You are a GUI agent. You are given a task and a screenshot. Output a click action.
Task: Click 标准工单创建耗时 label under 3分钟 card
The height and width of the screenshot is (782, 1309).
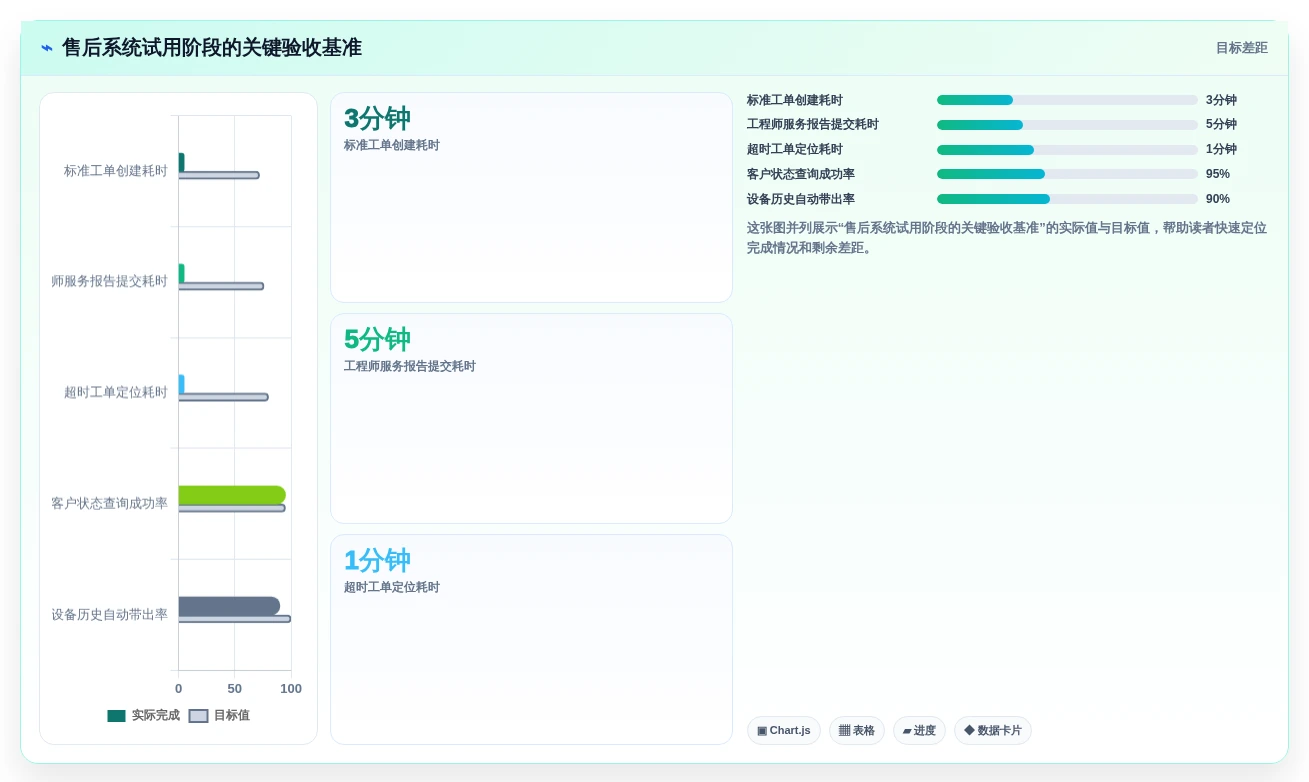tap(392, 145)
